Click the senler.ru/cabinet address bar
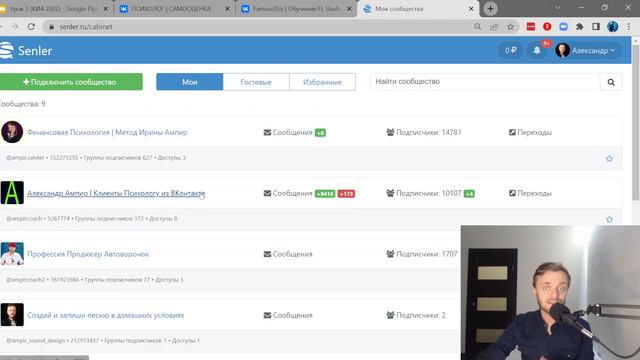 (261, 27)
